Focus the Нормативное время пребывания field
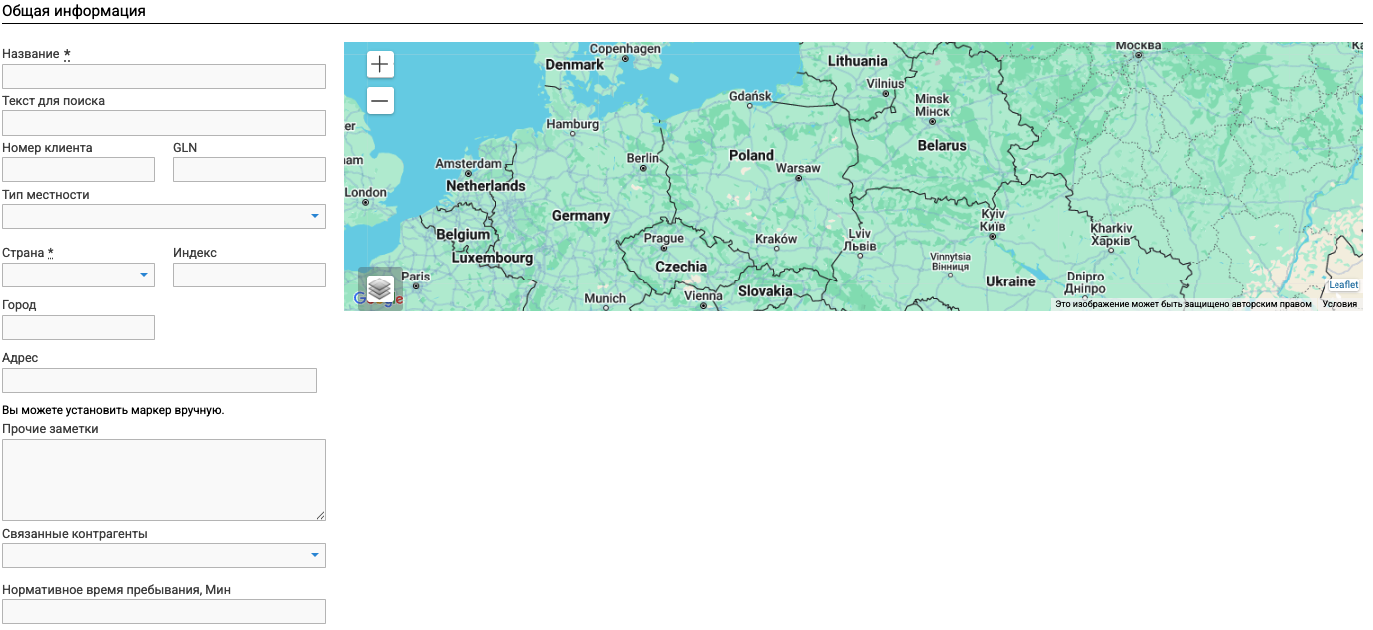 point(164,611)
